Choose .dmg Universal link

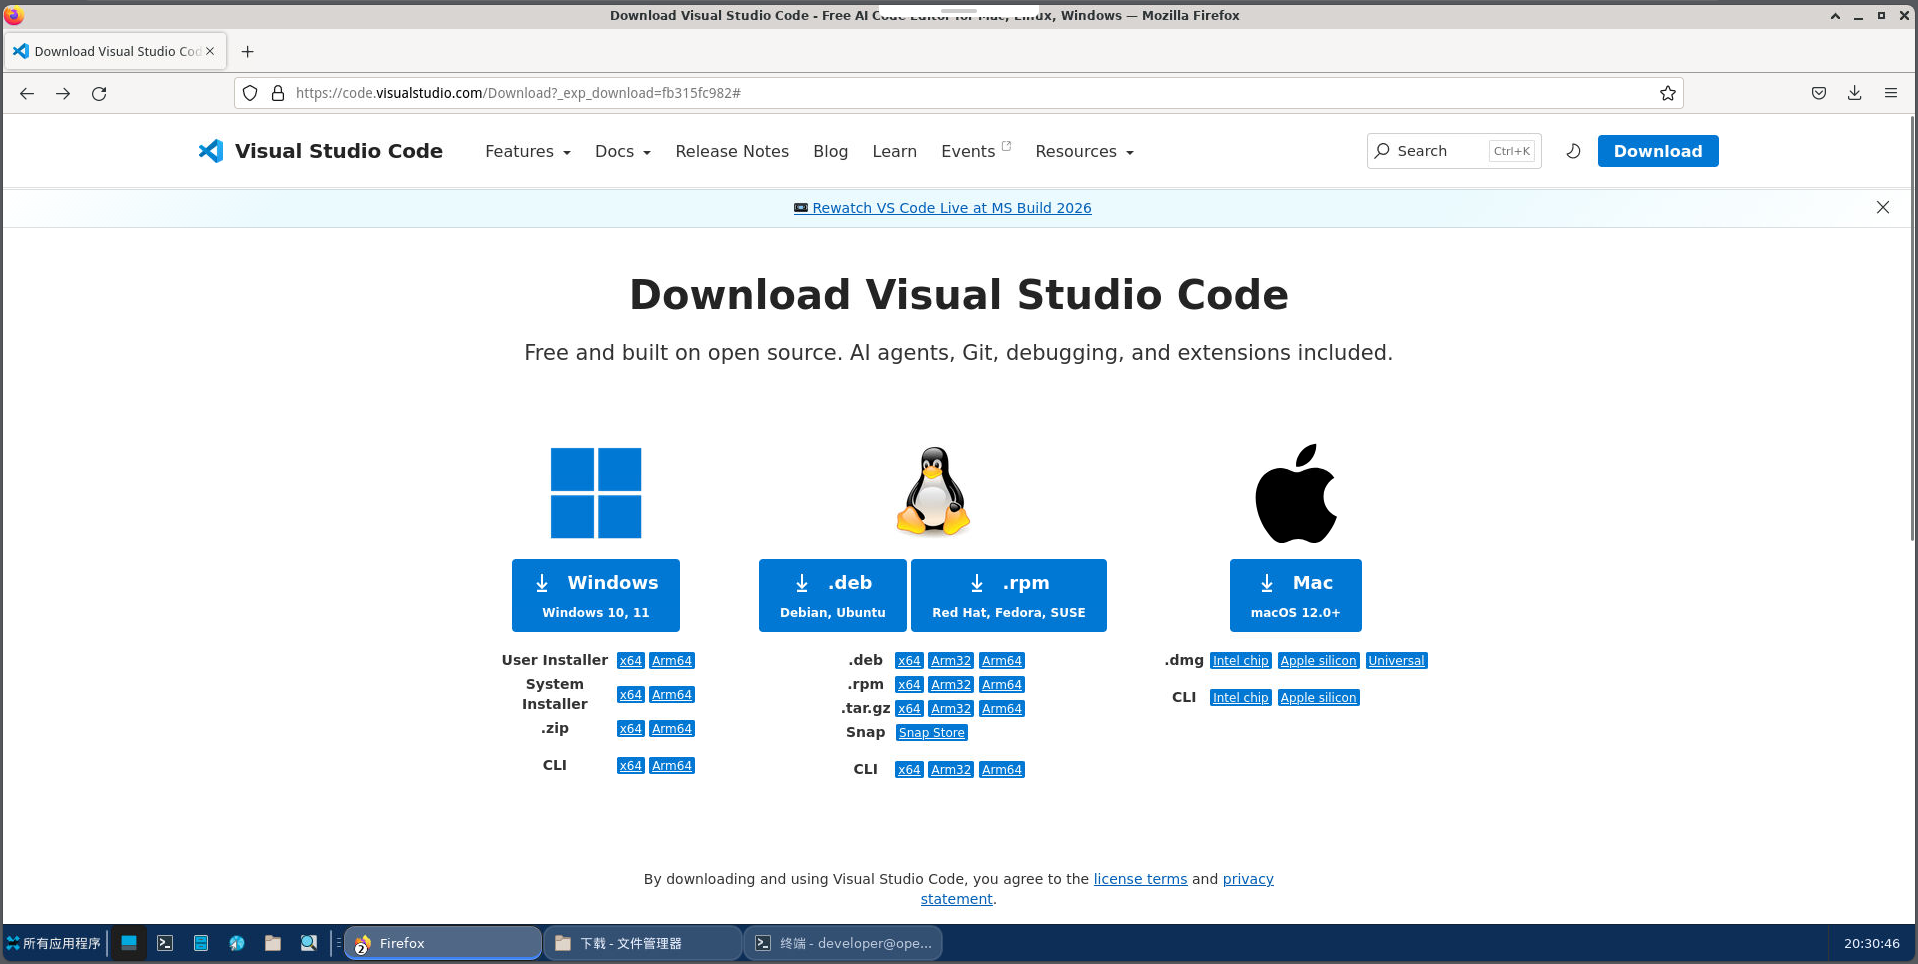(x=1397, y=661)
